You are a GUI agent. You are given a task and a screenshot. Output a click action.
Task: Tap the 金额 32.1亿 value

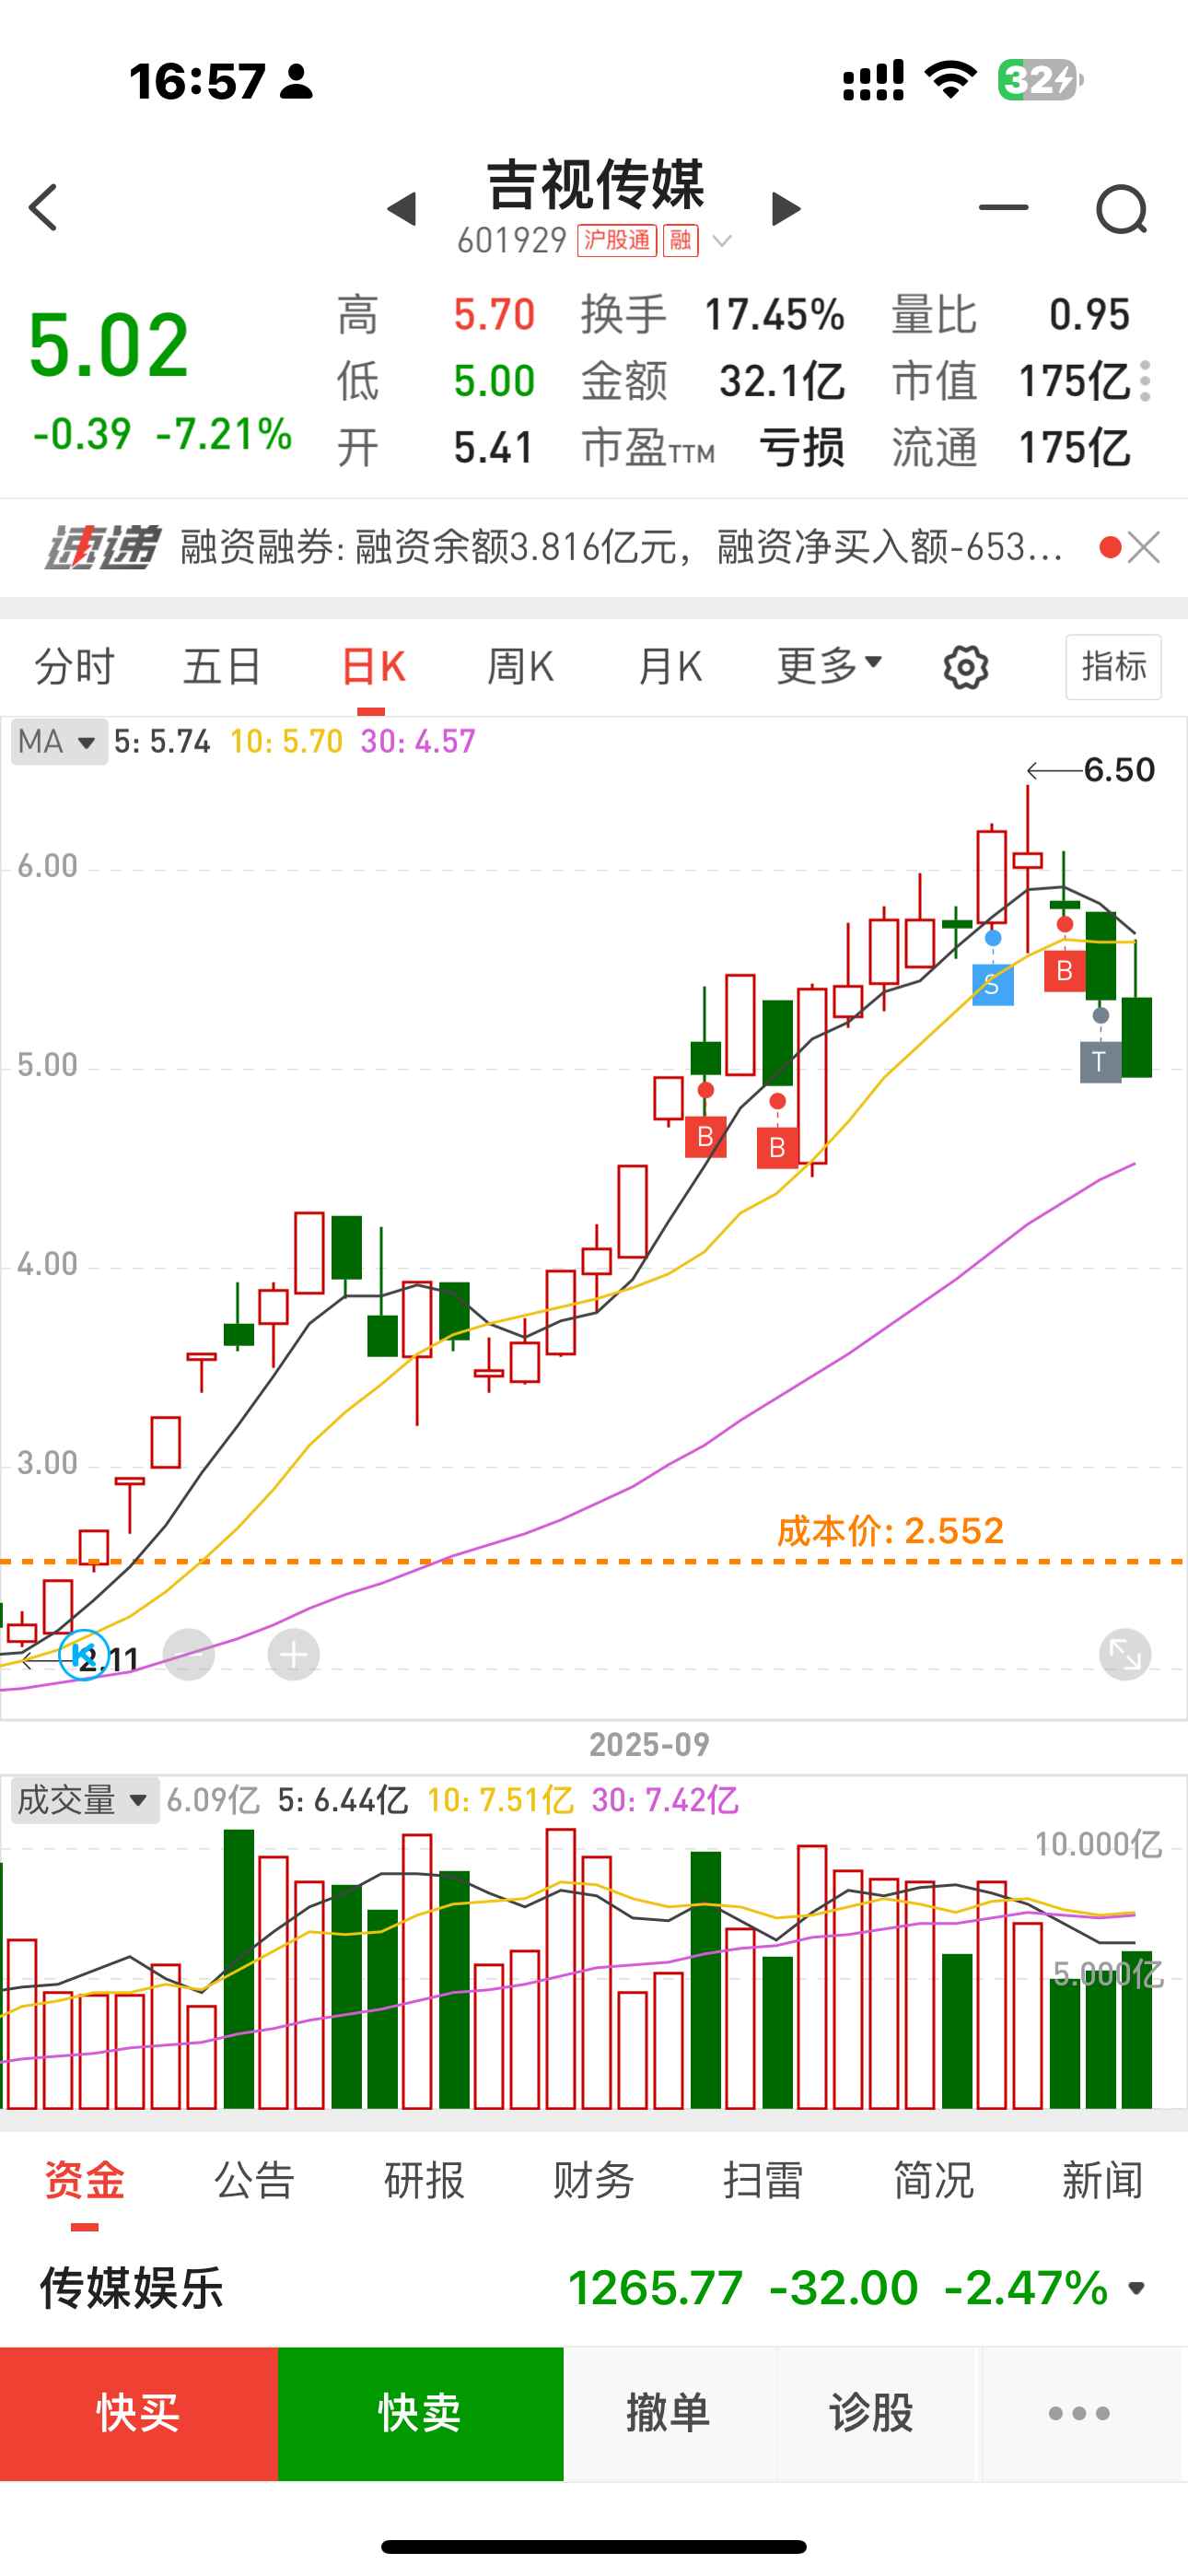click(x=782, y=381)
